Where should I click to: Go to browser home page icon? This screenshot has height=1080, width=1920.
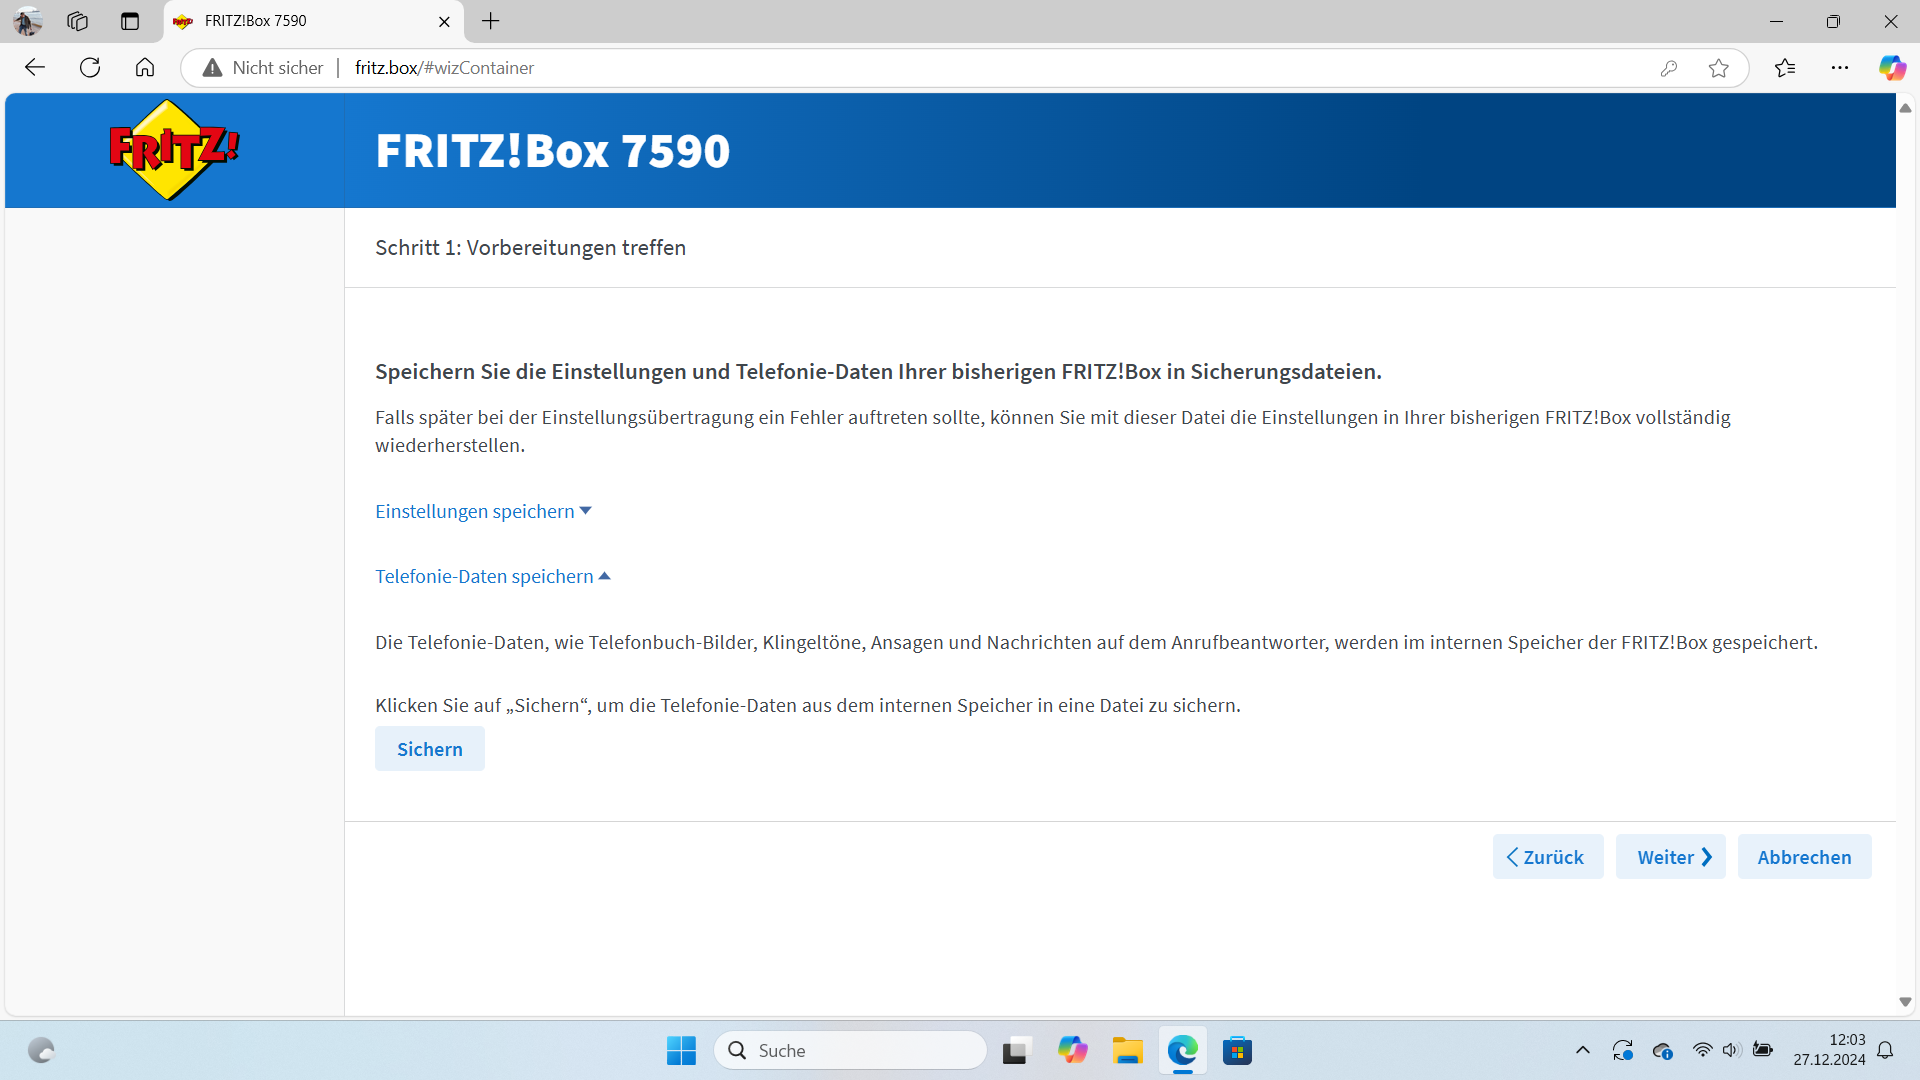tap(145, 67)
